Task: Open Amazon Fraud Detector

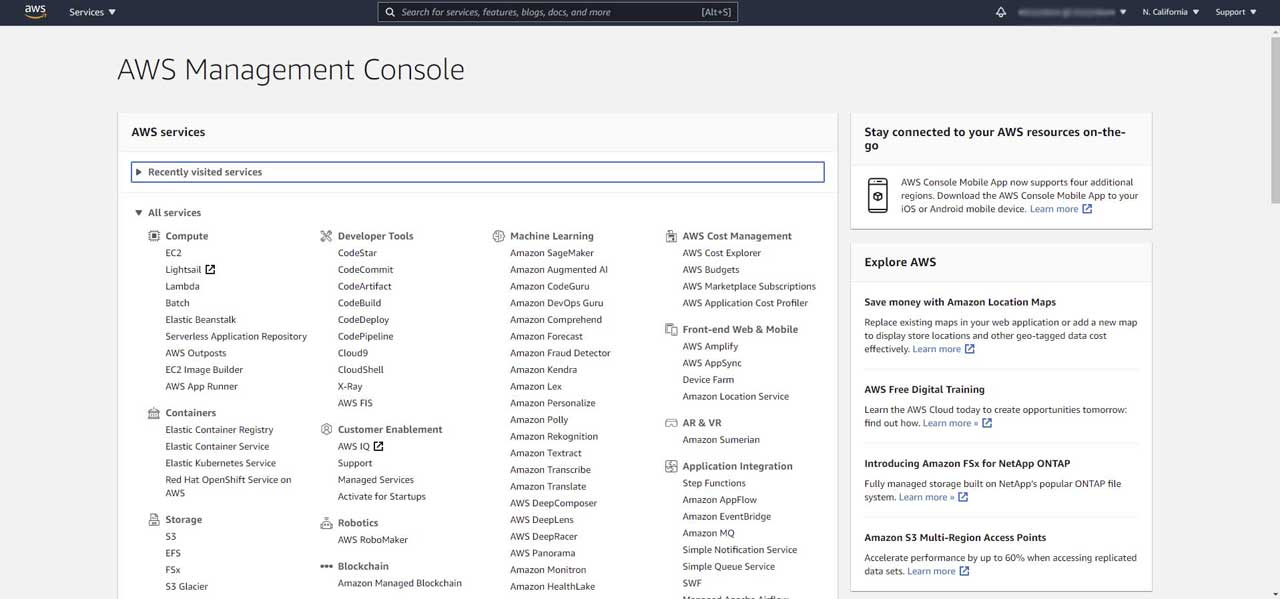Action: click(560, 353)
